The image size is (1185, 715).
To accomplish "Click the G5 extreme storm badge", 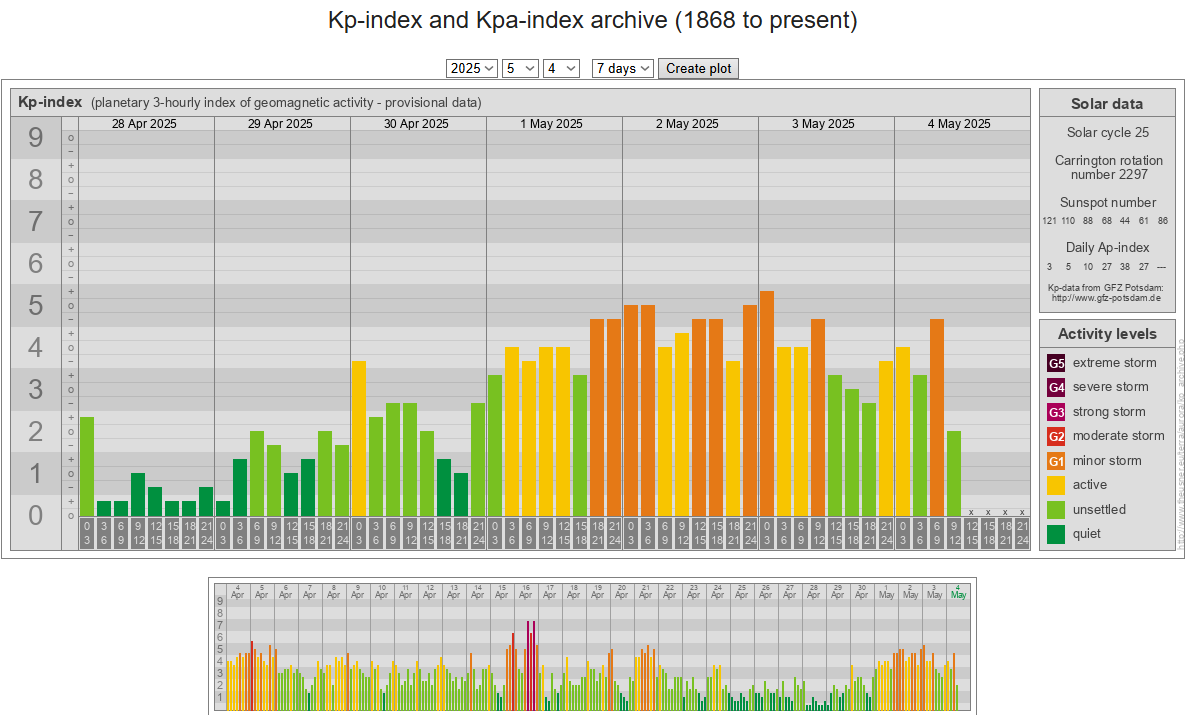I will [1056, 363].
